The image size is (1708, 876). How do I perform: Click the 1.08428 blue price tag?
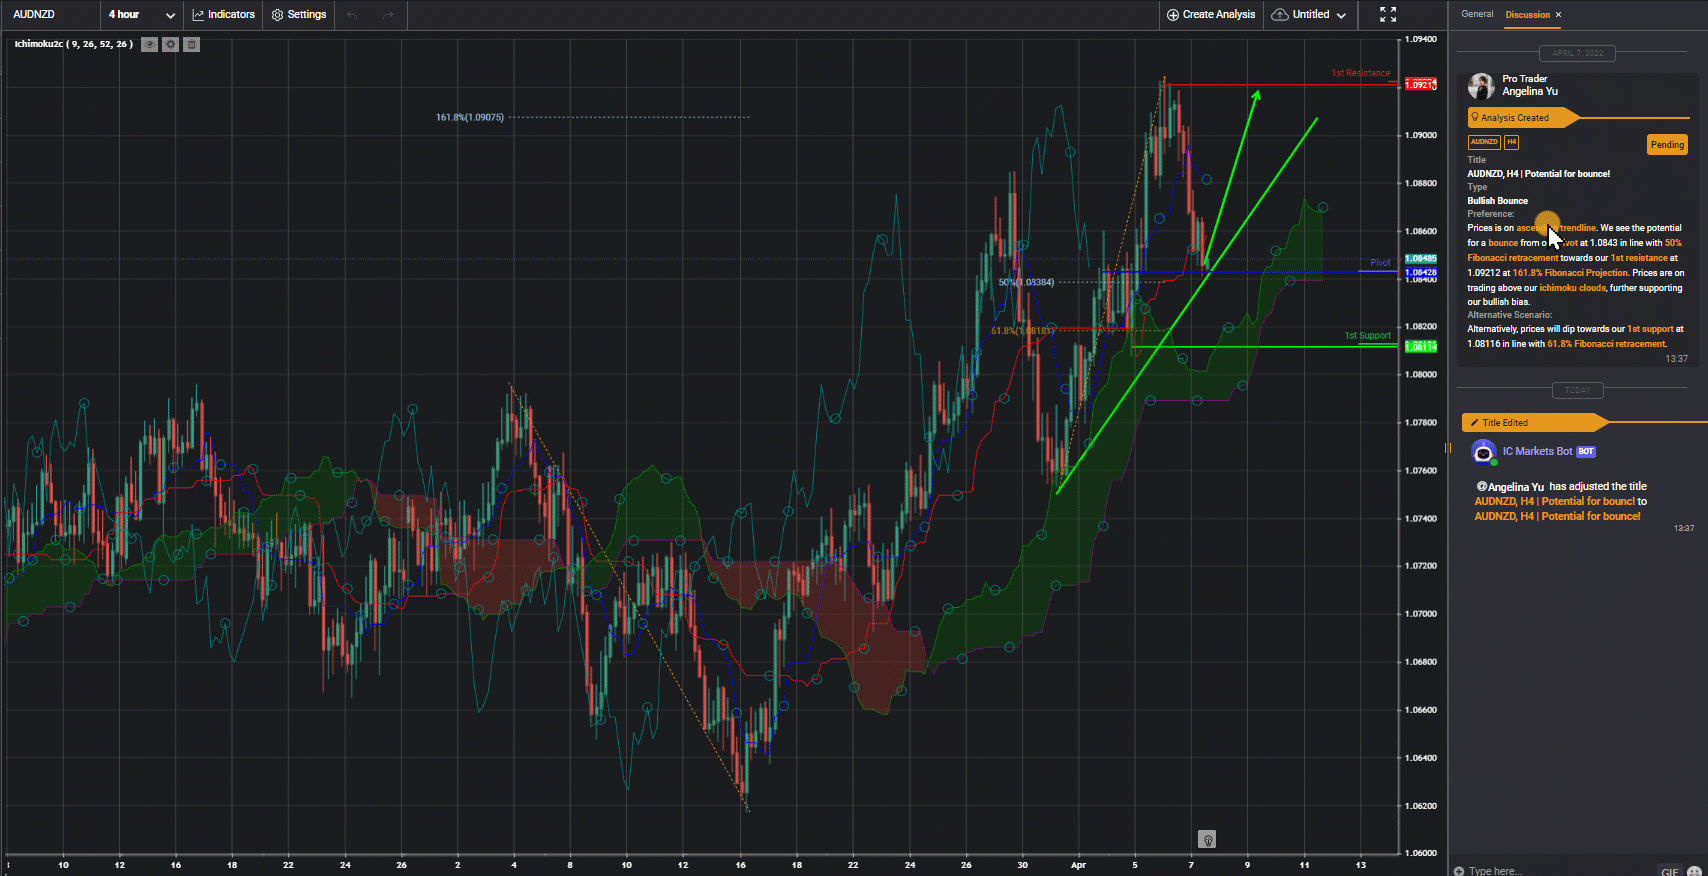point(1420,272)
